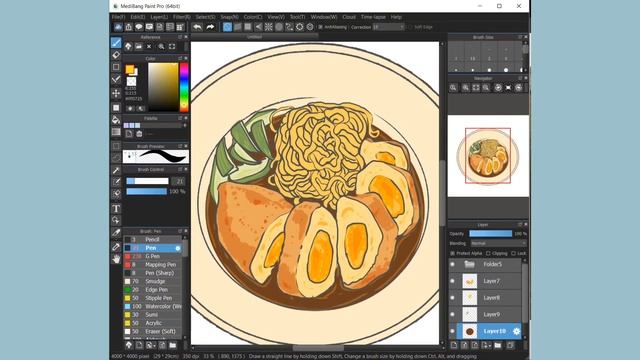
Task: Open Filter menu
Action: [182, 17]
